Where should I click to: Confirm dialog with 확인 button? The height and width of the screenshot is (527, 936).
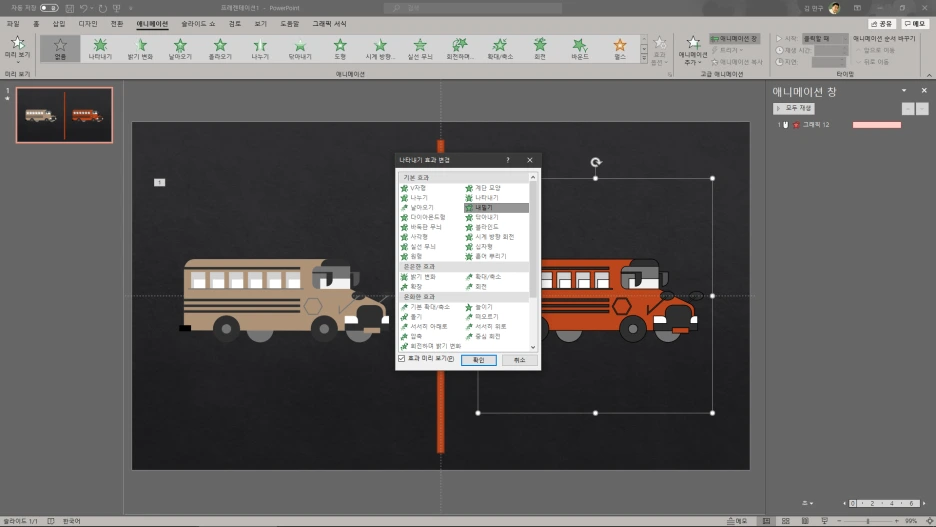(x=479, y=360)
